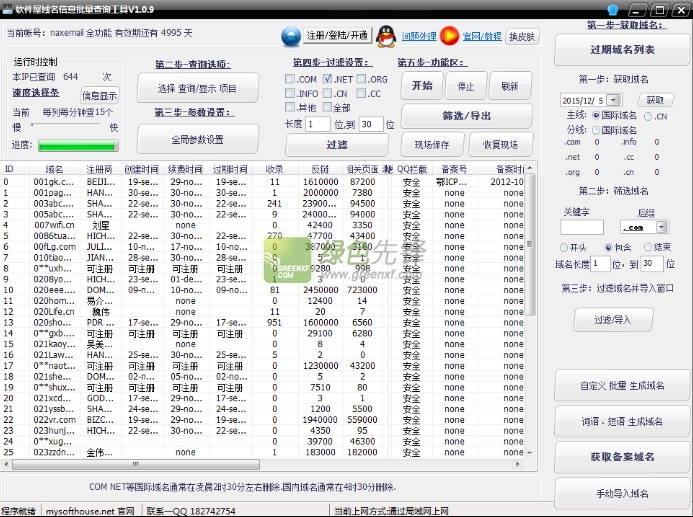Click the 换皮肤 skin button
The height and width of the screenshot is (517, 693).
coord(522,36)
